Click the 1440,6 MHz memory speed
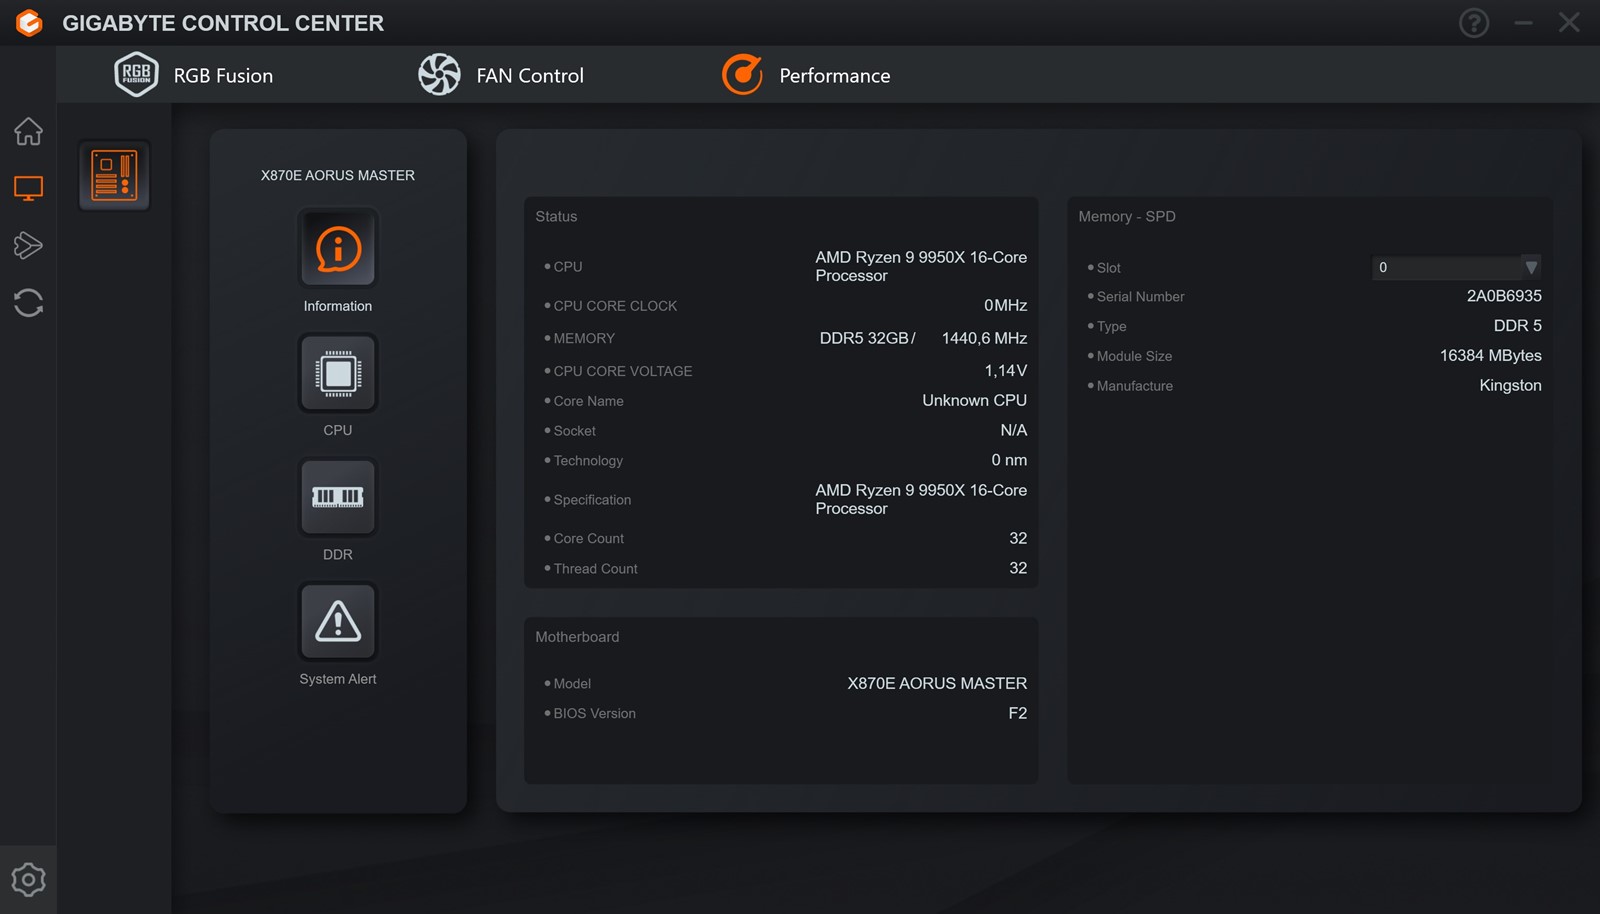The width and height of the screenshot is (1600, 914). click(984, 338)
